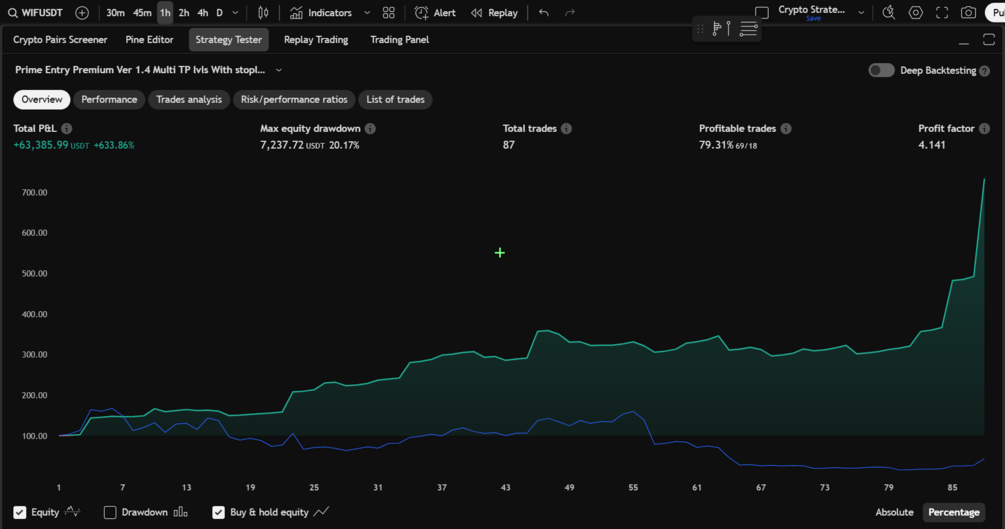Click the Prime Entry Premium strategy name

coord(140,70)
